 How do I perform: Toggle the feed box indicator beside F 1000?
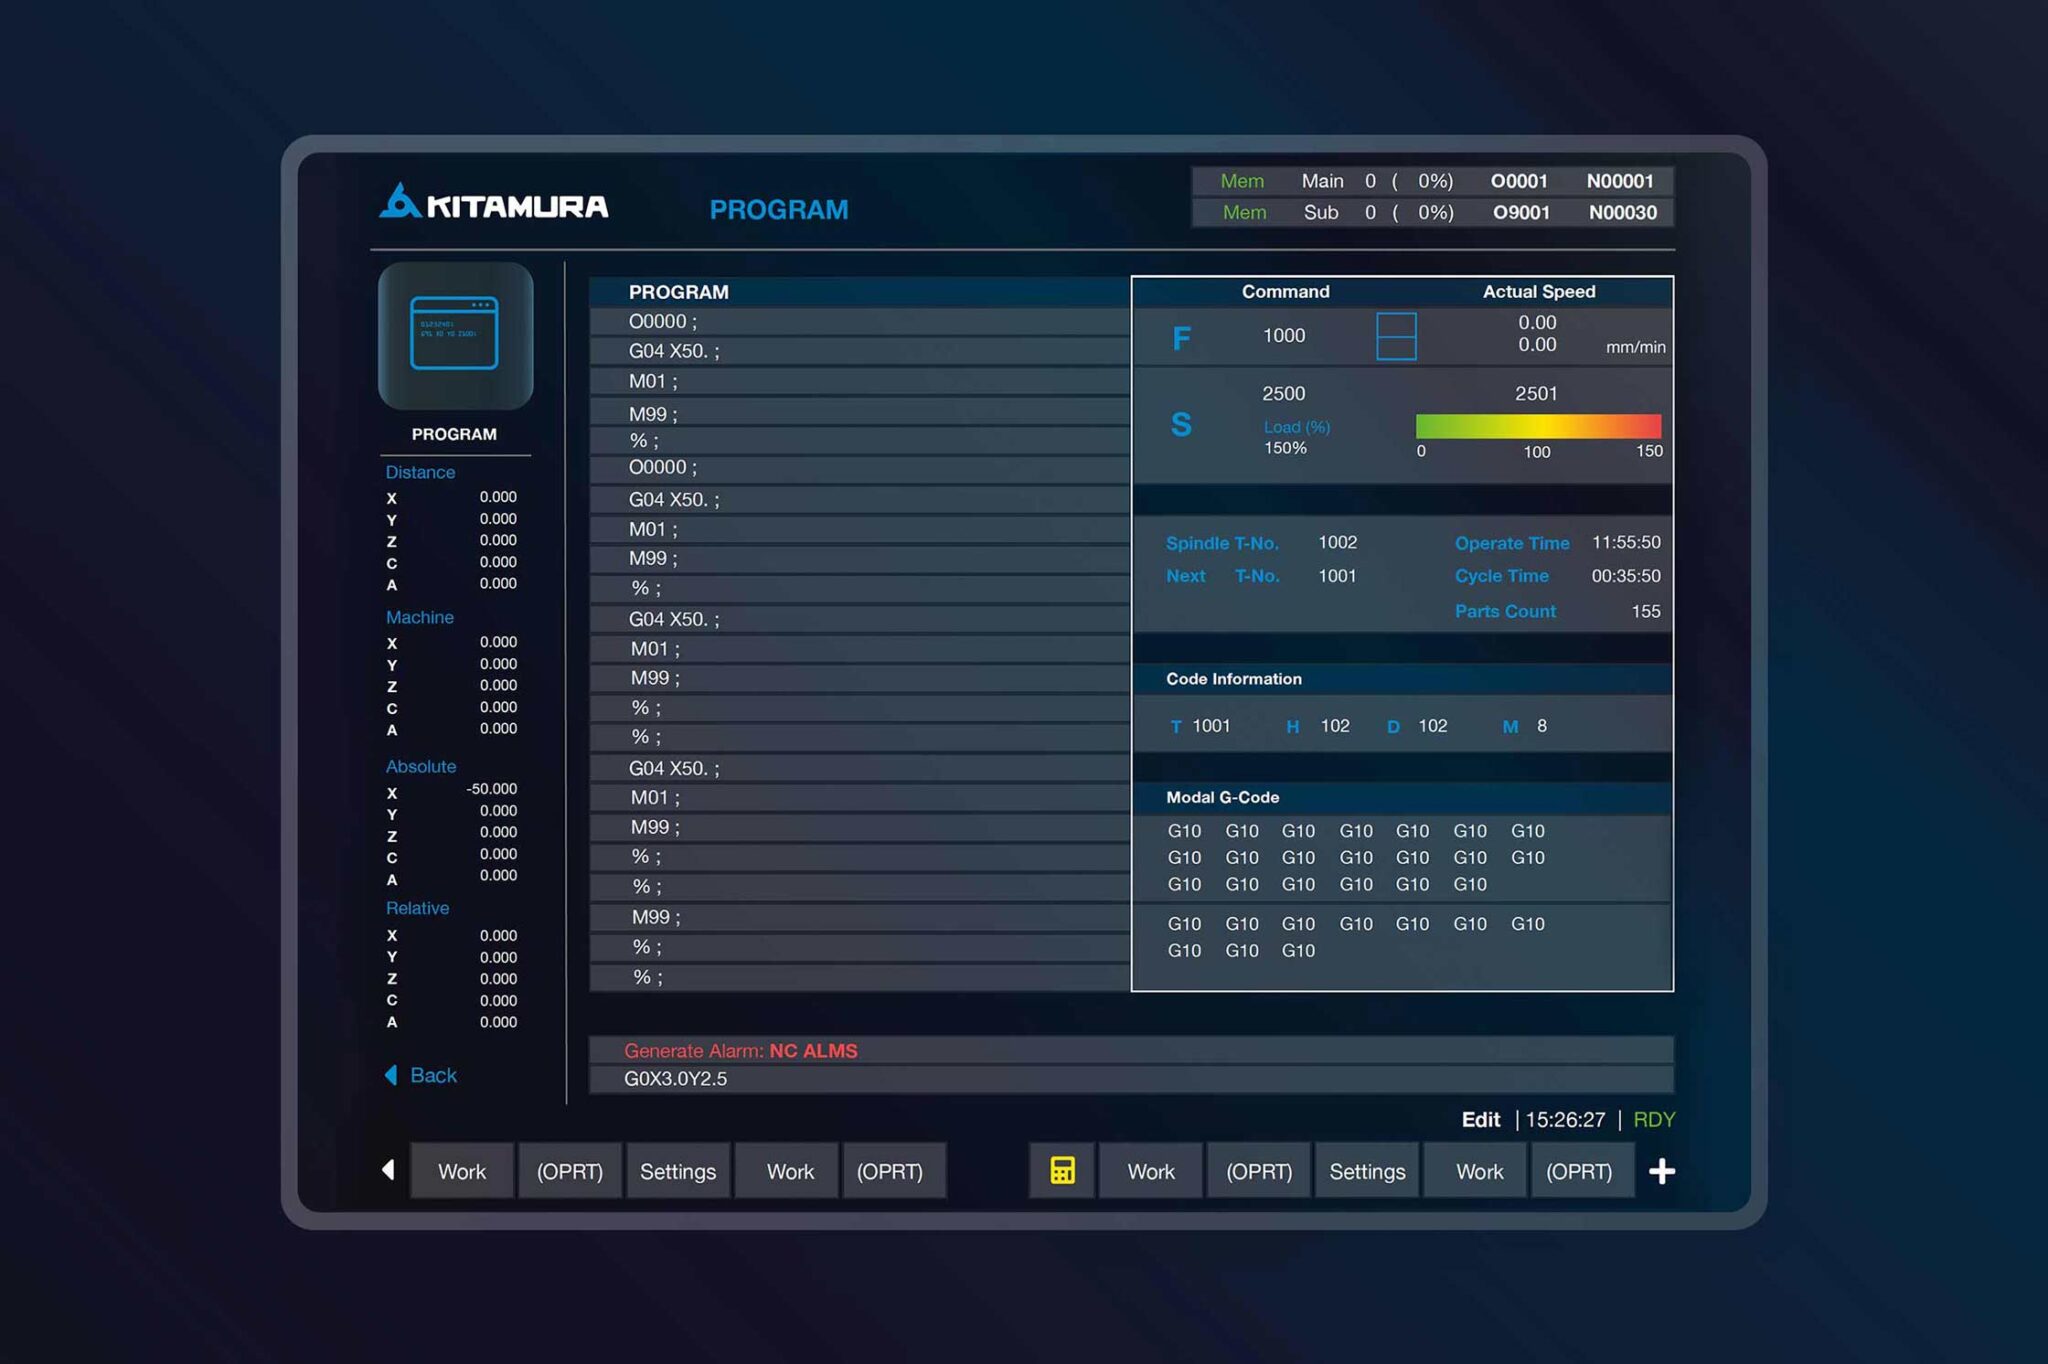click(1396, 336)
